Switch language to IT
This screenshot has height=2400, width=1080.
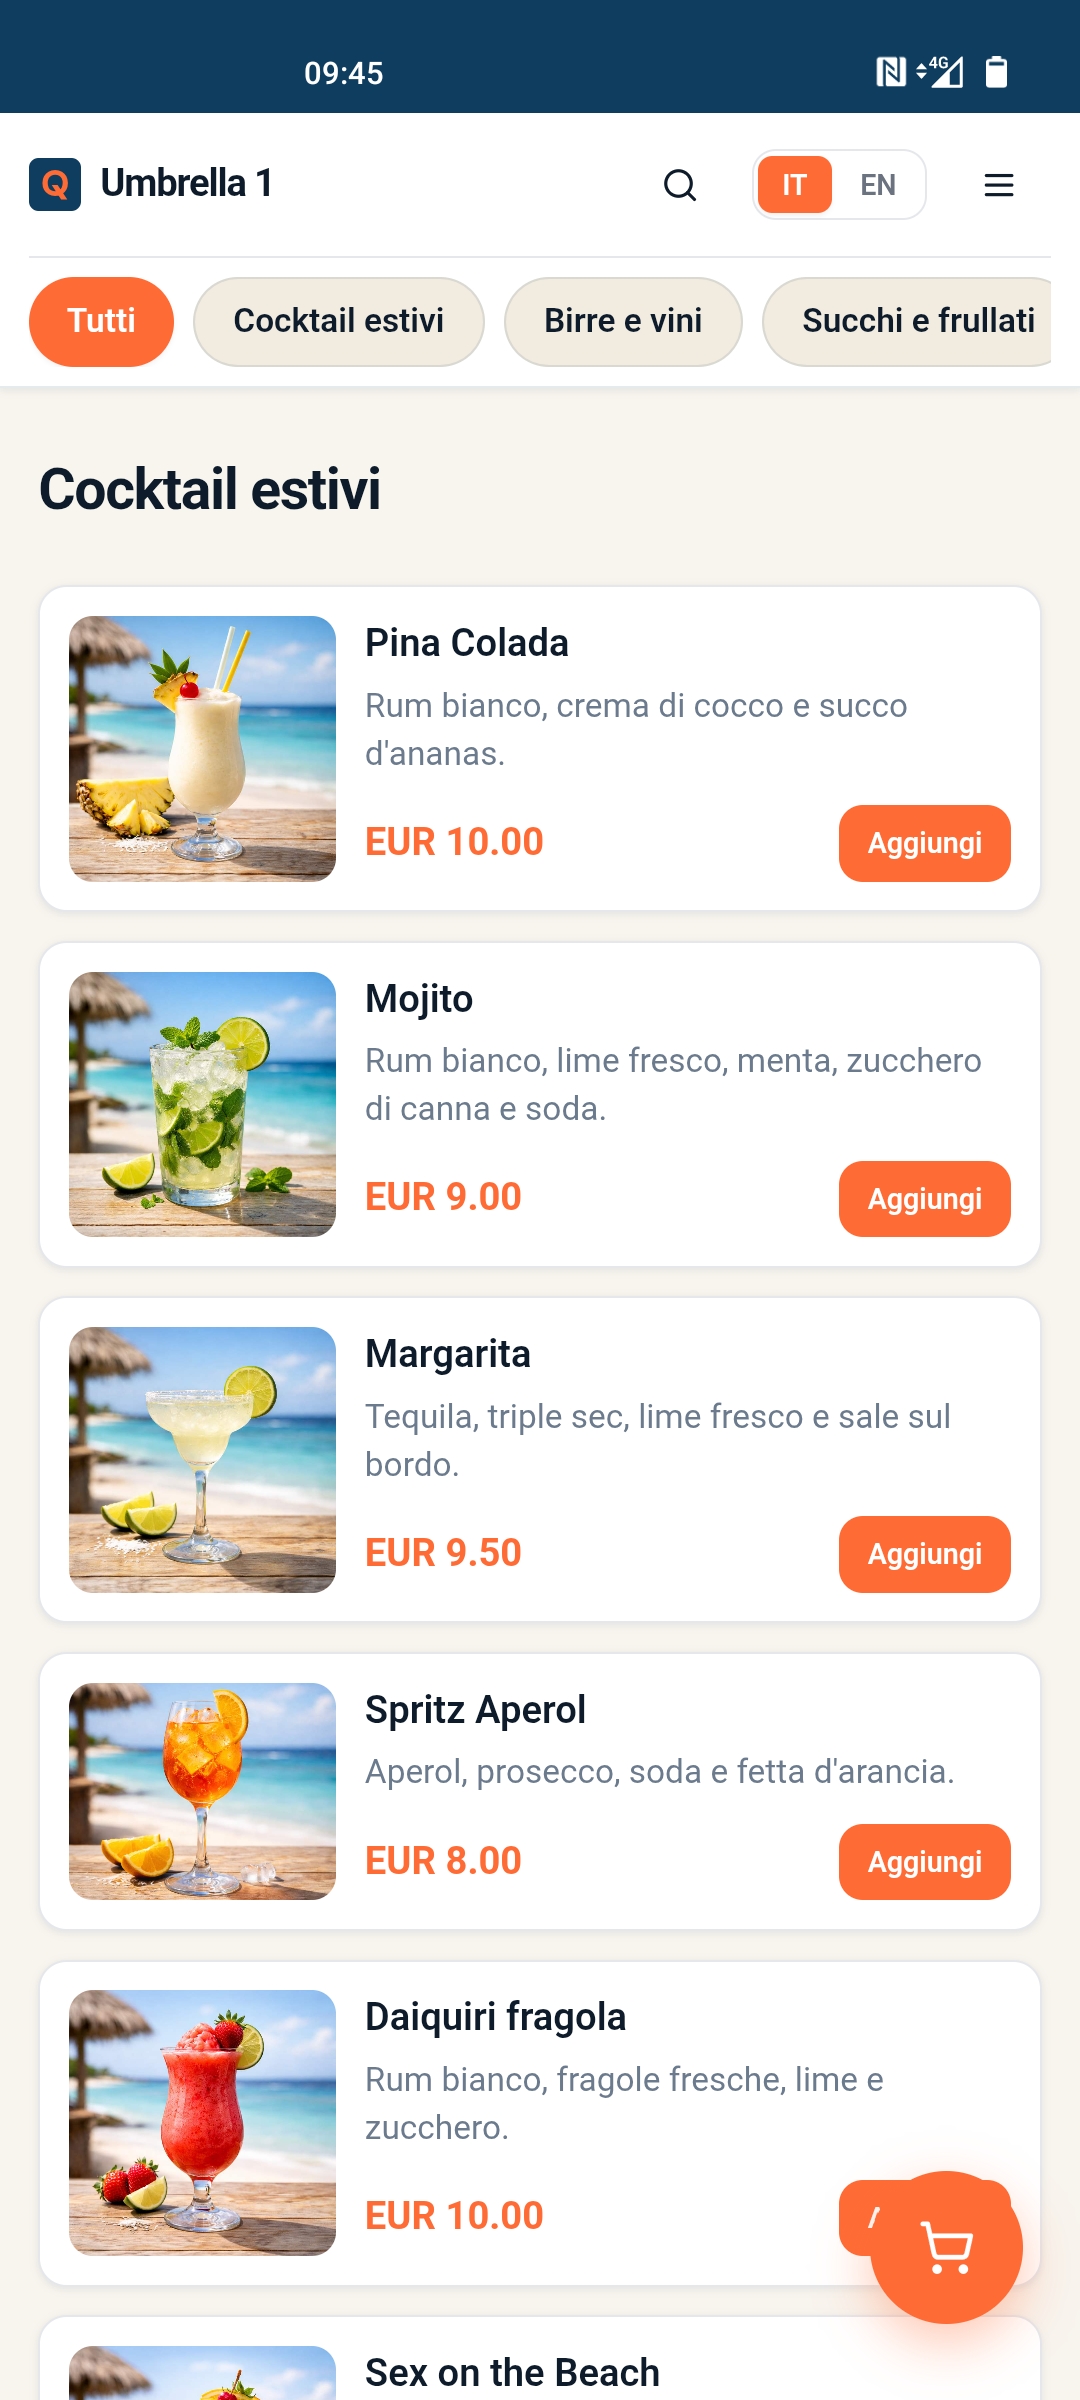pyautogui.click(x=795, y=185)
